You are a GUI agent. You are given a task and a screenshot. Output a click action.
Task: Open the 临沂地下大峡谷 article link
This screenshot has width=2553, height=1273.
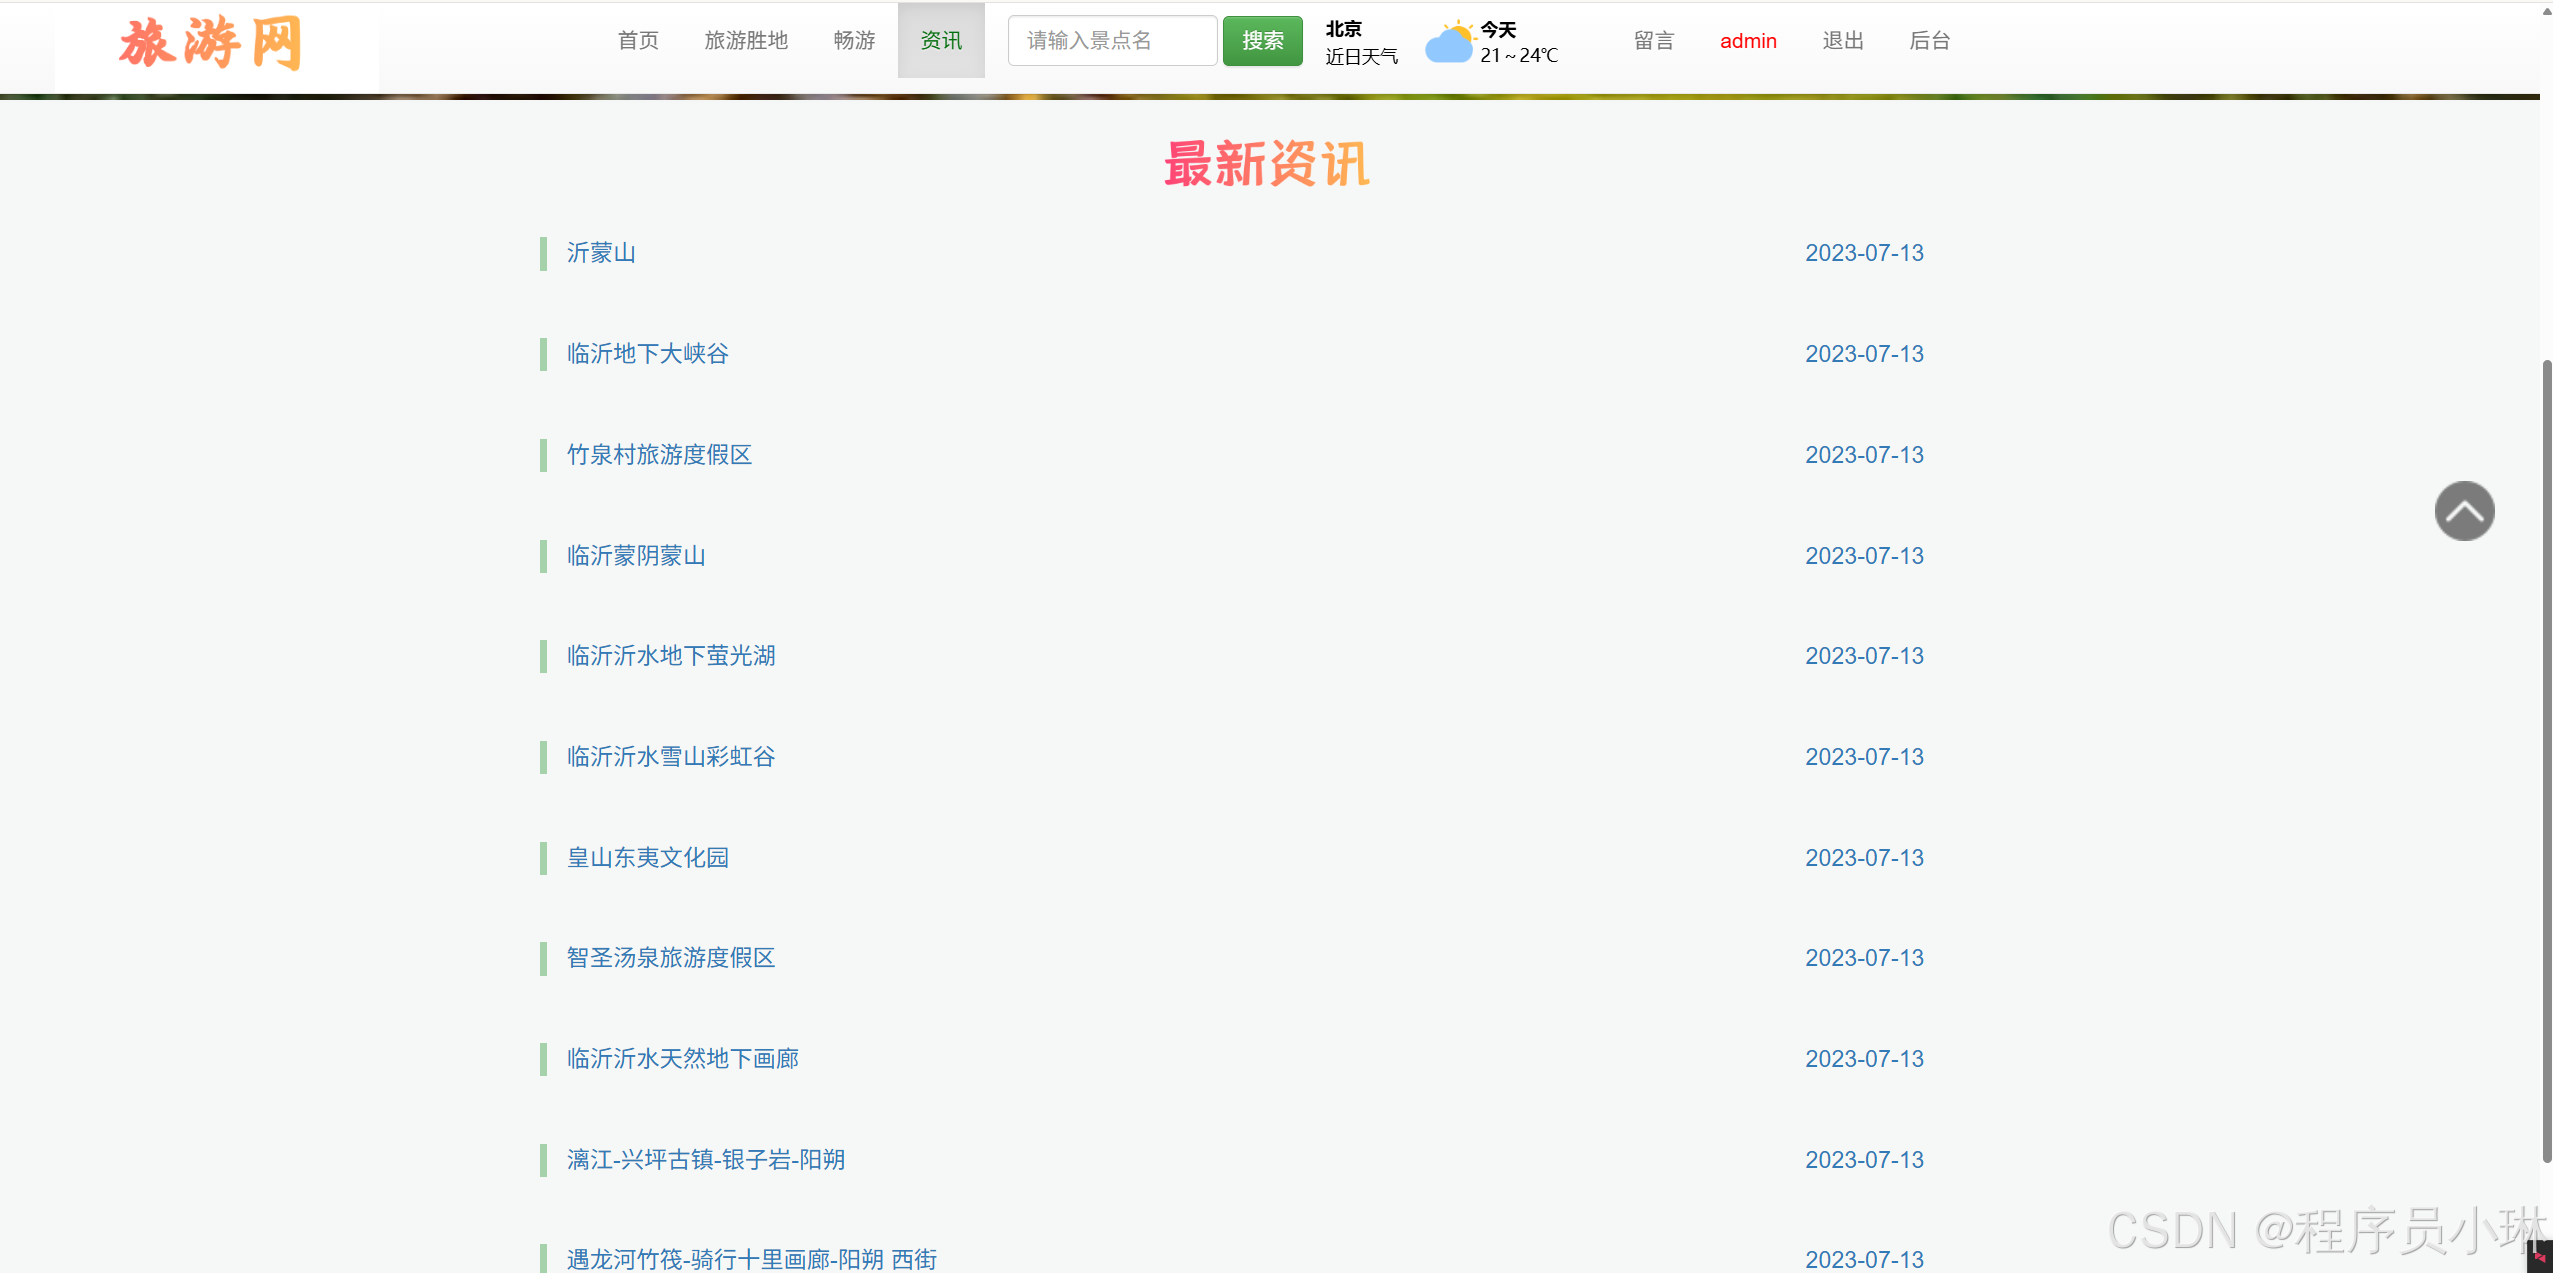[646, 354]
